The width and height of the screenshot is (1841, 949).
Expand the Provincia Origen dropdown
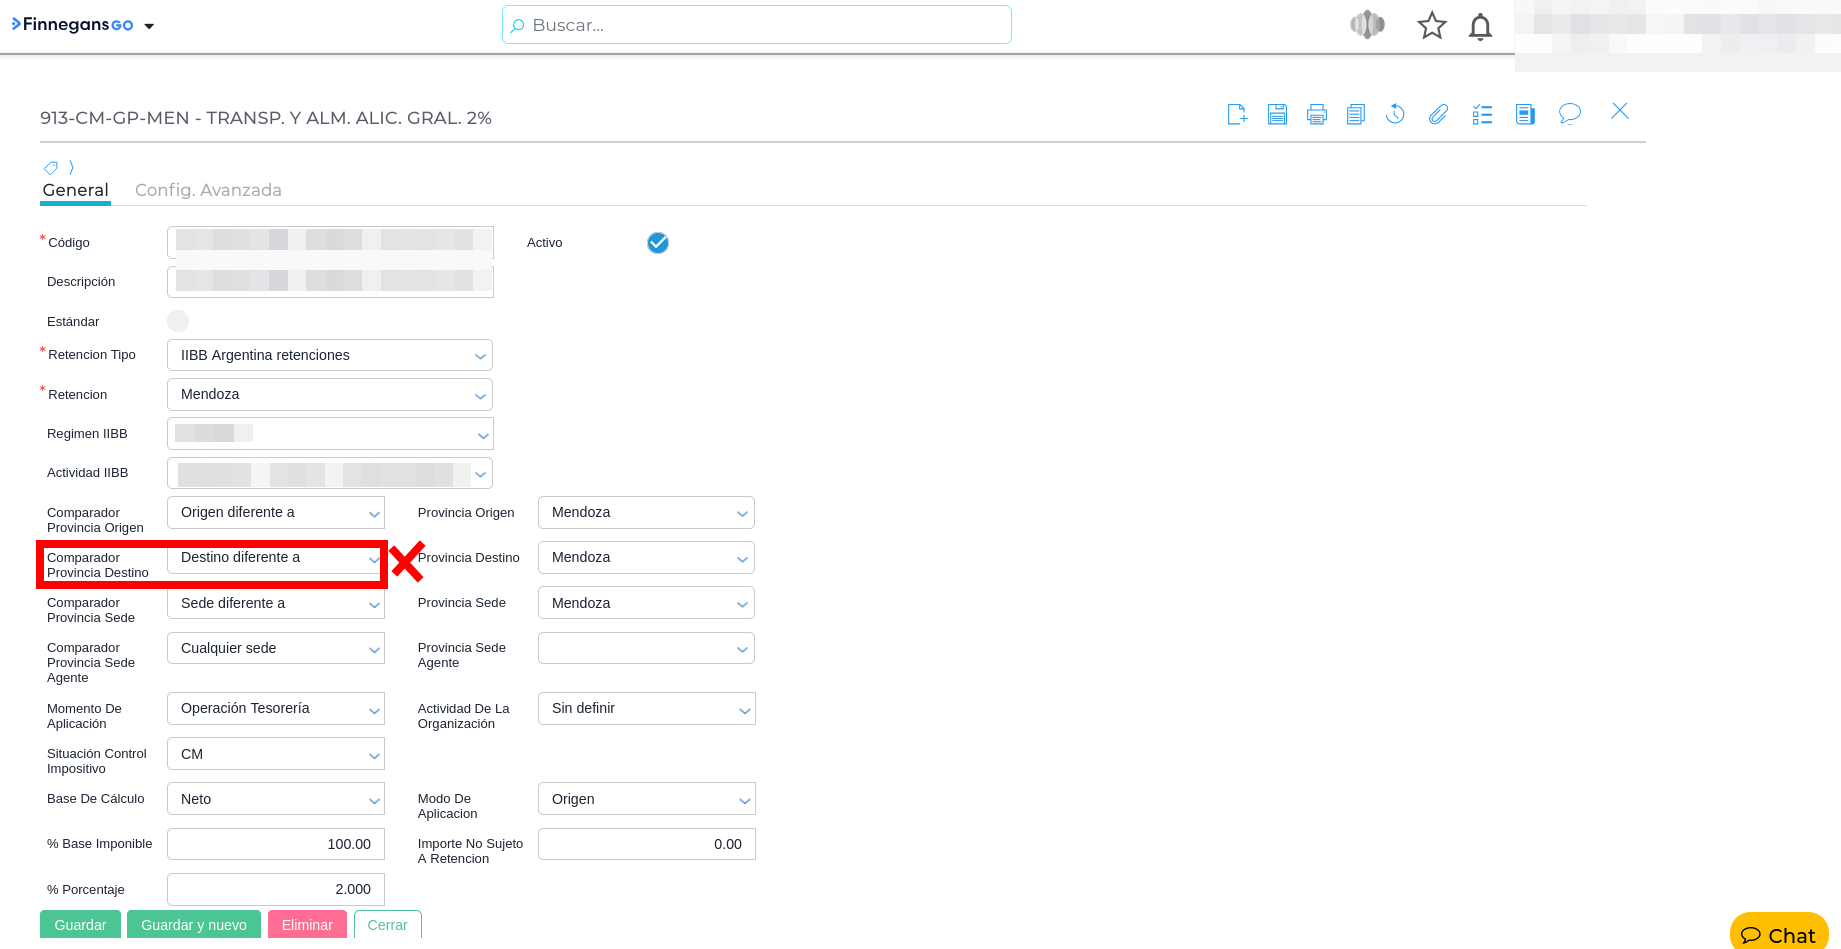[645, 513]
